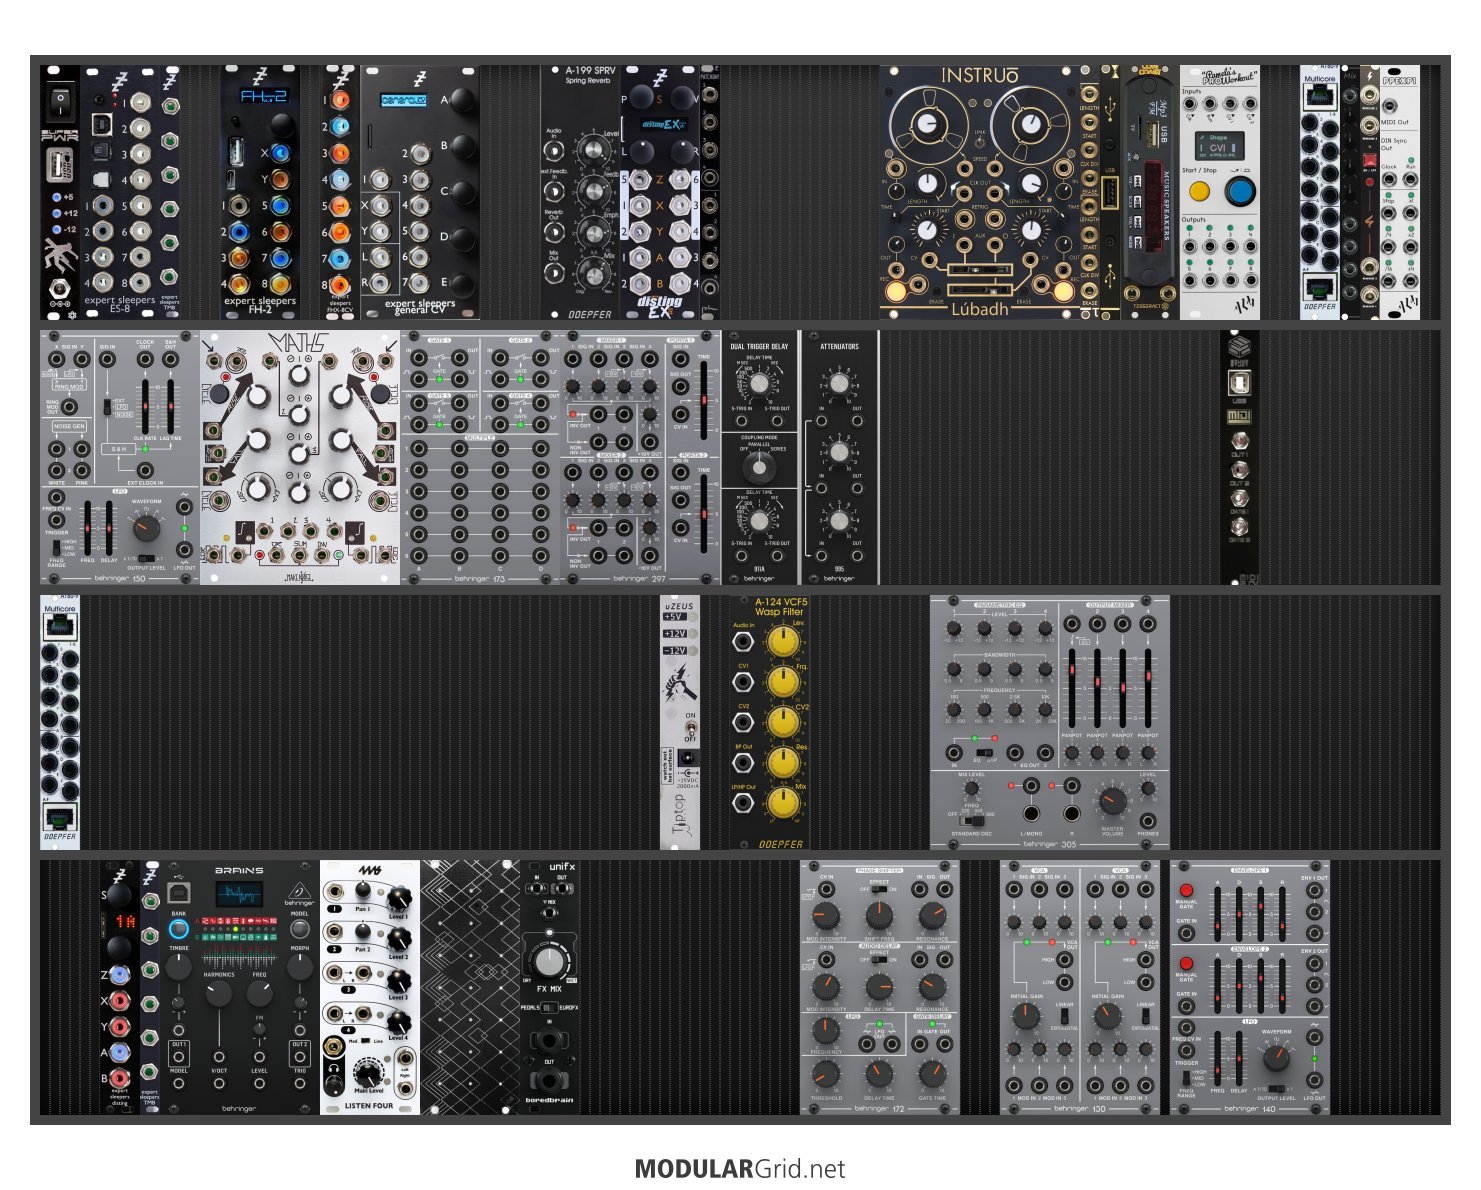Viewport: 1481px width, 1190px height.
Task: Turn the blue knob on Pamela's PRO Workout
Action: [1240, 191]
